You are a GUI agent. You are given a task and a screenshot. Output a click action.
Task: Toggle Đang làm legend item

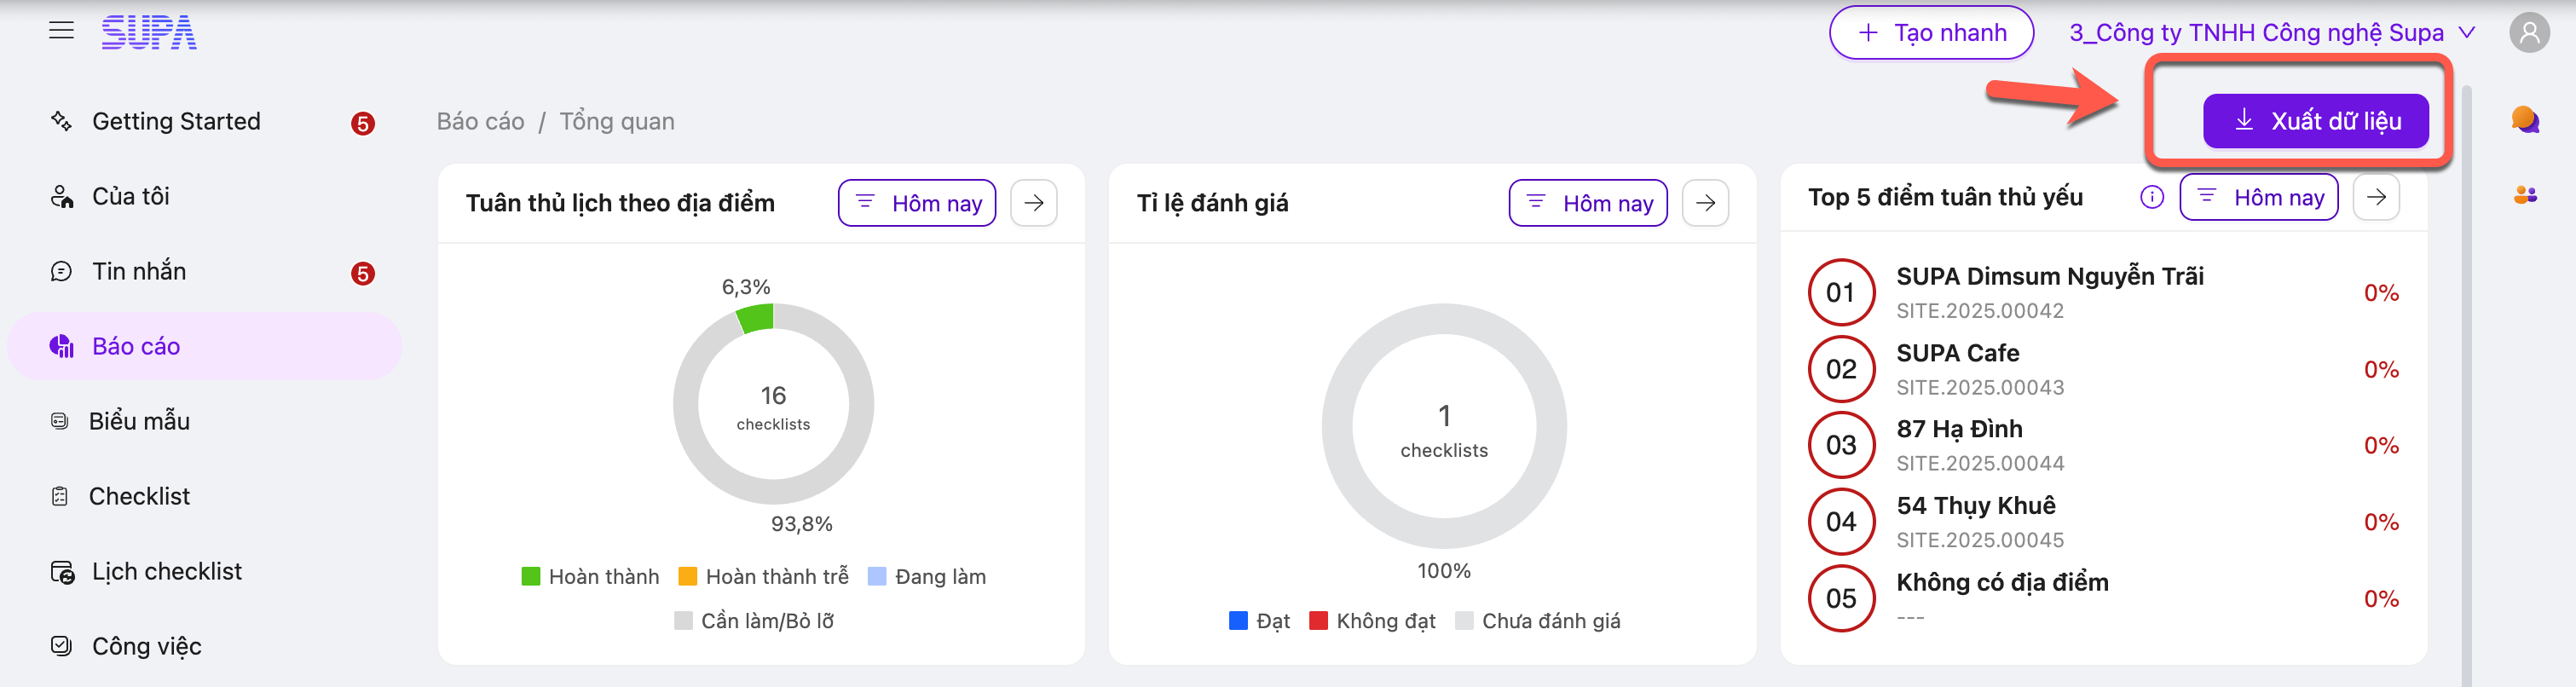pyautogui.click(x=927, y=577)
